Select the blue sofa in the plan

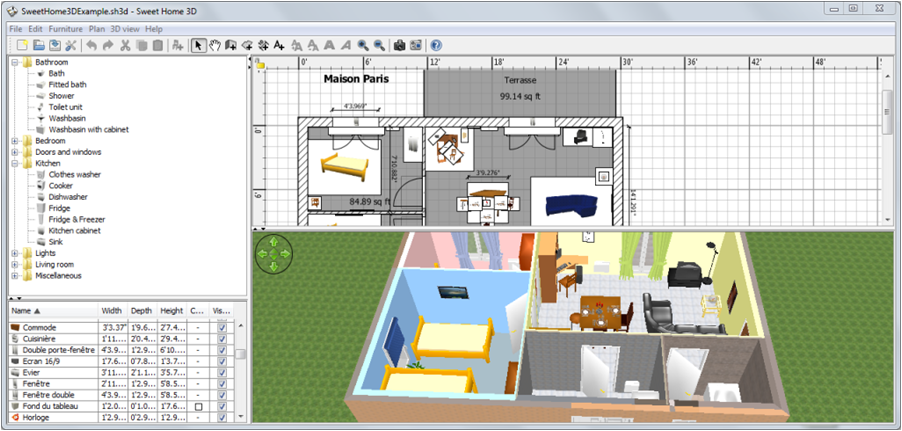click(571, 205)
